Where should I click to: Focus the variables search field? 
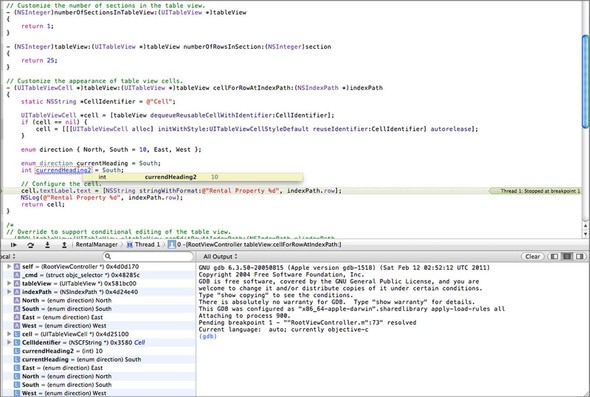148,256
